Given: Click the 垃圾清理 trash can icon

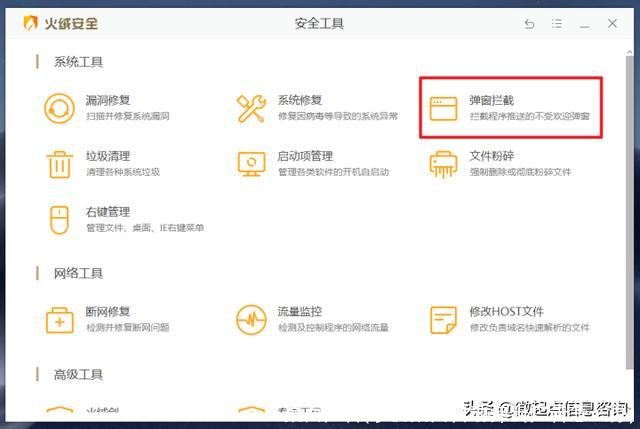Looking at the screenshot, I should [59, 163].
